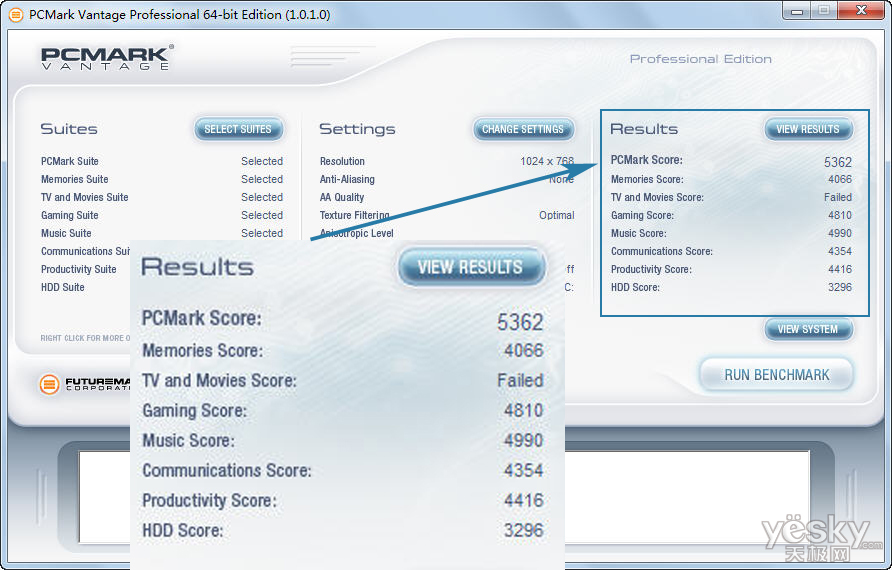Click the small Results section heading
This screenshot has width=892, height=570.
click(644, 129)
